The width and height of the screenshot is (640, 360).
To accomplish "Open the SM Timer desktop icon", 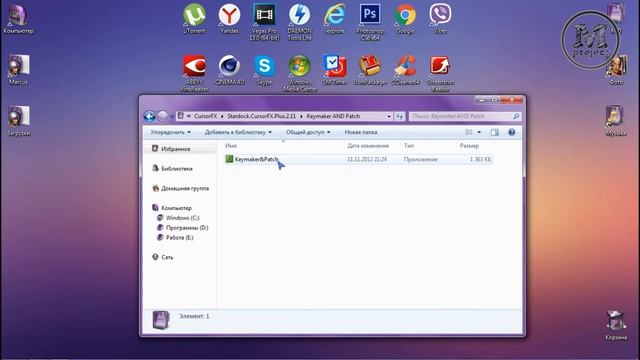I will [335, 70].
